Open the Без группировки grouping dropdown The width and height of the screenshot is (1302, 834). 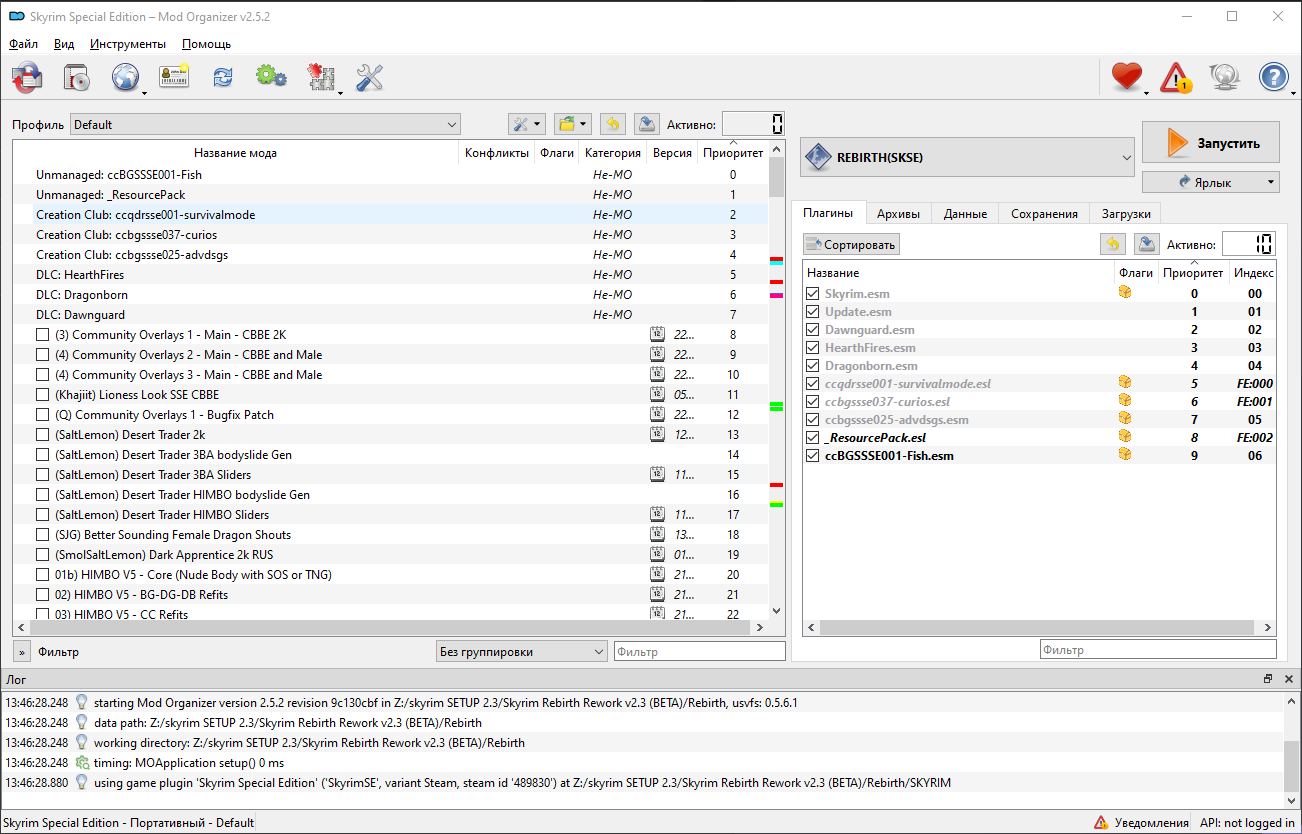[522, 652]
